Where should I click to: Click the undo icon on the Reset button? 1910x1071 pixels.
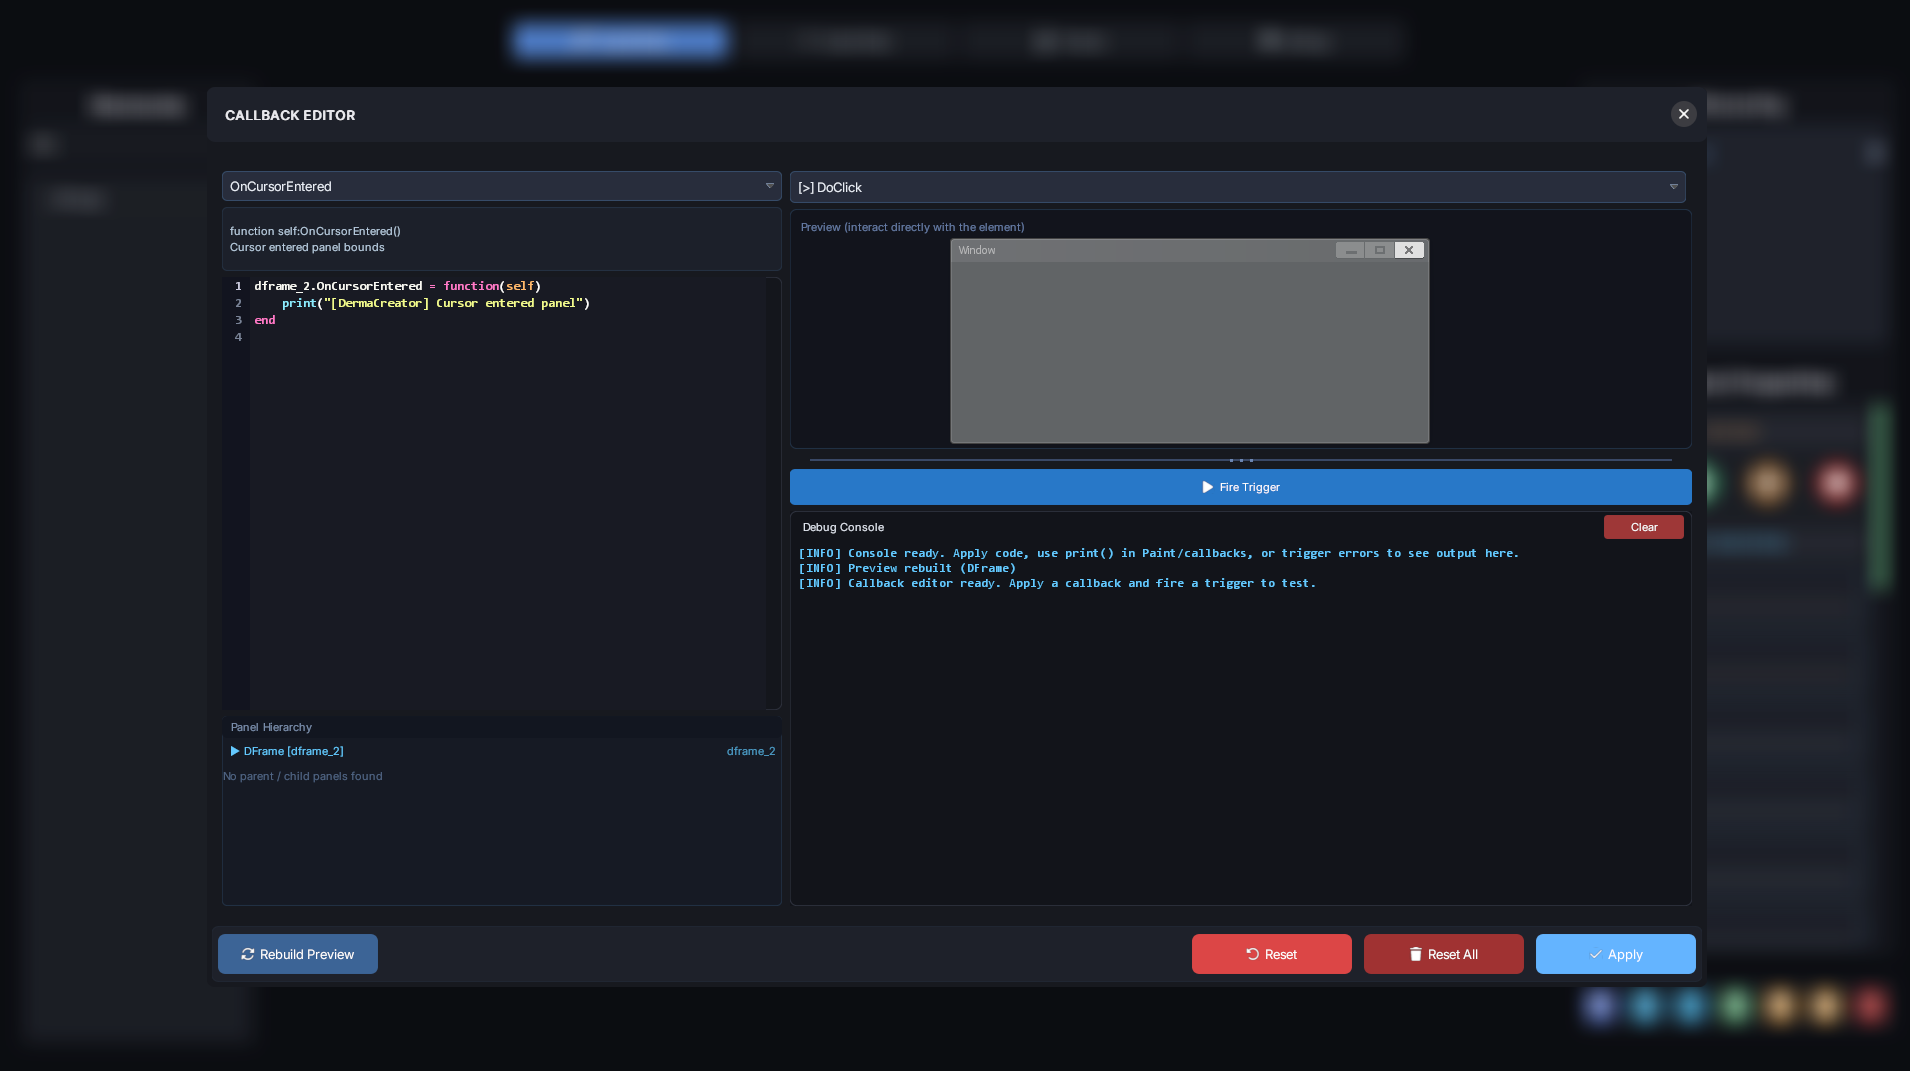pyautogui.click(x=1251, y=954)
